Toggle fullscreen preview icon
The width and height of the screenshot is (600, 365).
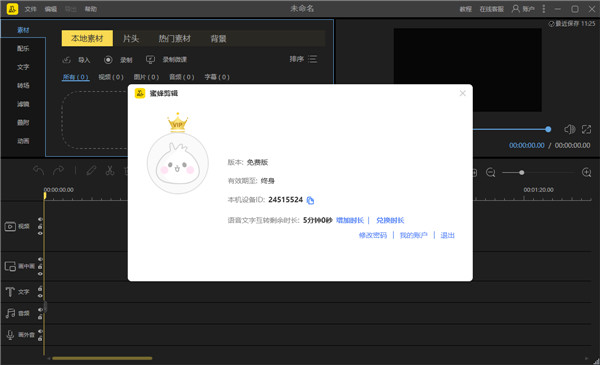pos(586,129)
